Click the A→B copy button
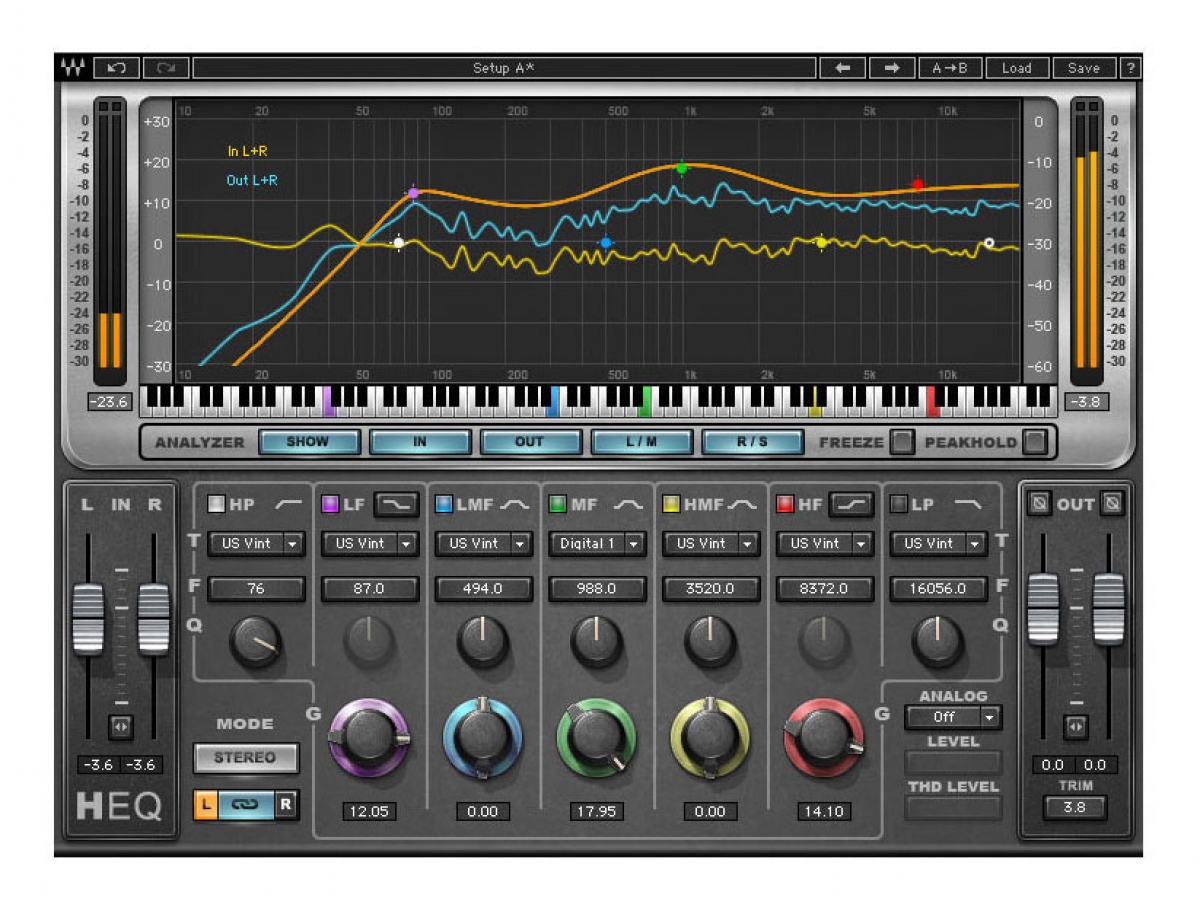 (x=950, y=68)
